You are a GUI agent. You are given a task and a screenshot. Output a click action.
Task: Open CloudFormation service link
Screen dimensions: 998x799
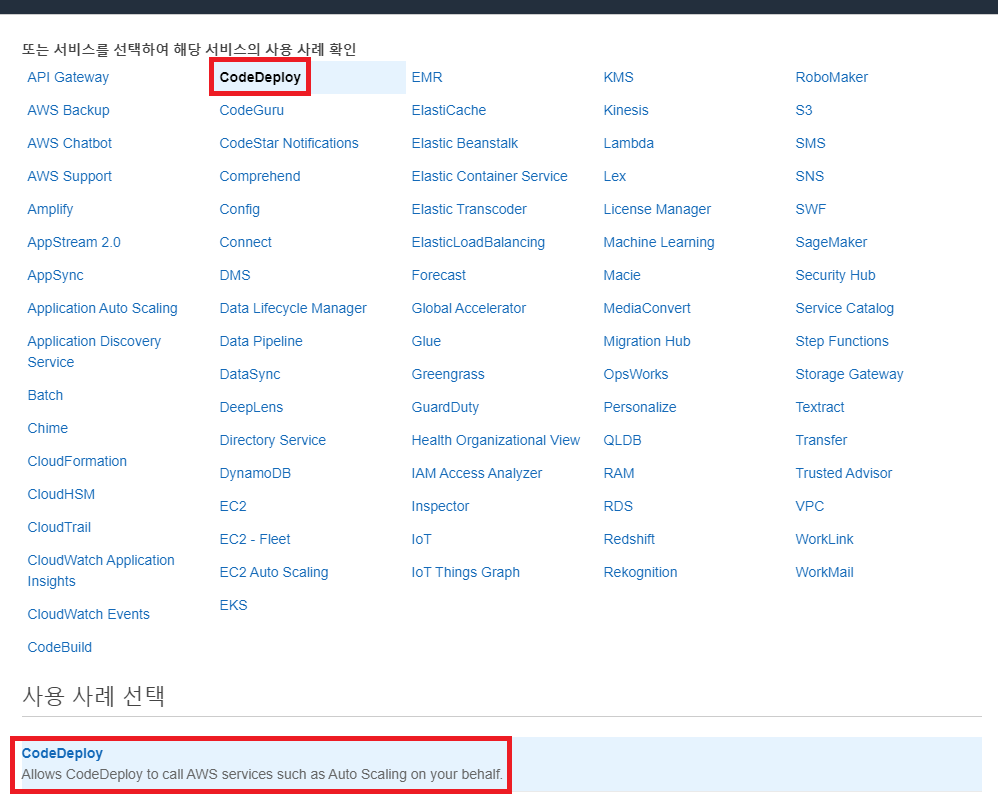pyautogui.click(x=77, y=462)
